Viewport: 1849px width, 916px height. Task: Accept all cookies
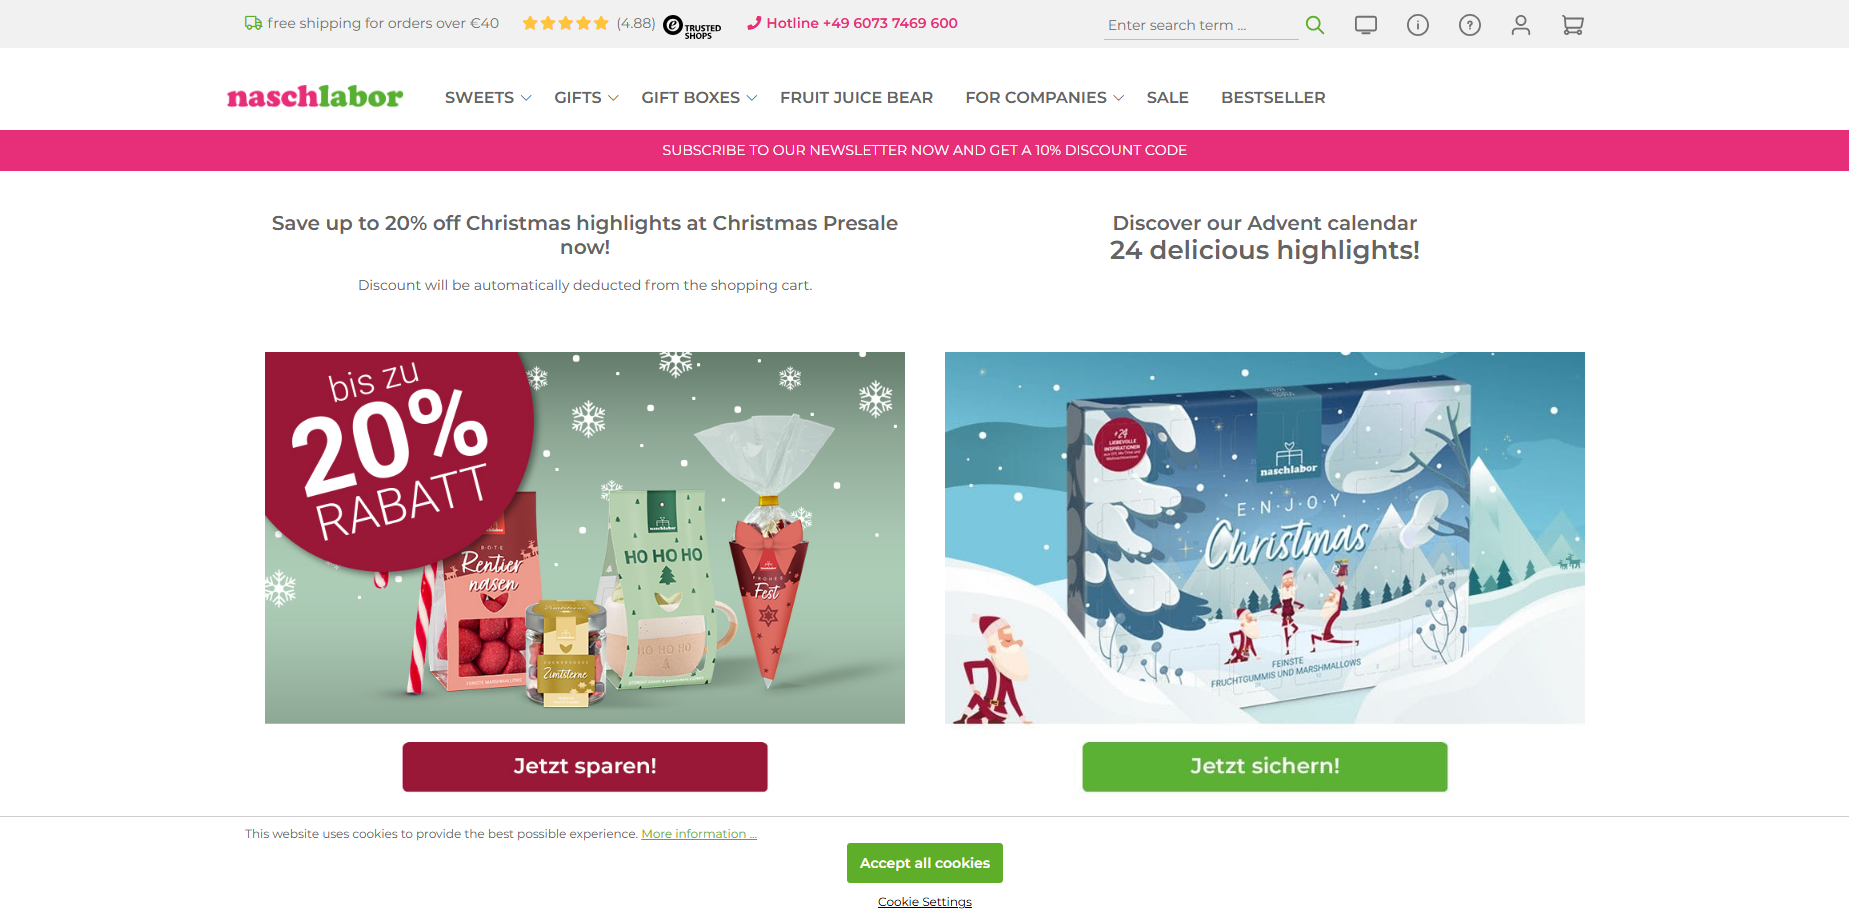click(x=925, y=863)
